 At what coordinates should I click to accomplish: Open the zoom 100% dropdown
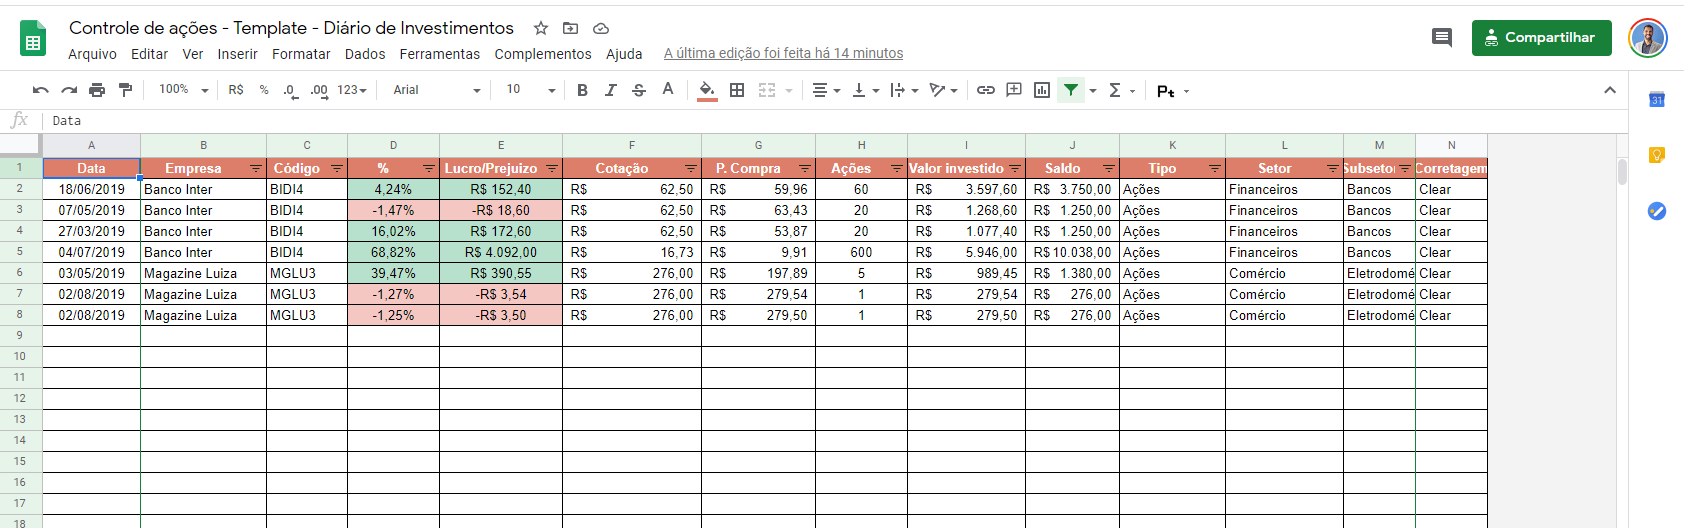(x=183, y=90)
